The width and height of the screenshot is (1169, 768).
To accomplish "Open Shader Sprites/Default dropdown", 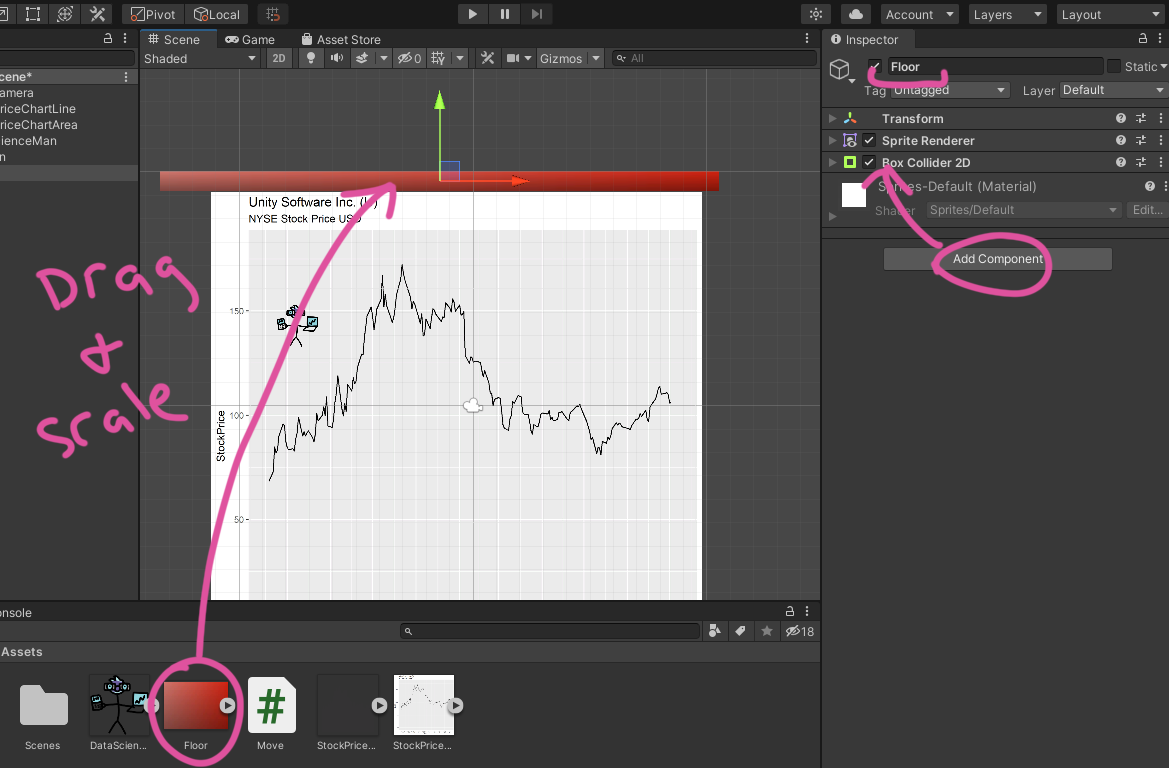I will [1024, 210].
